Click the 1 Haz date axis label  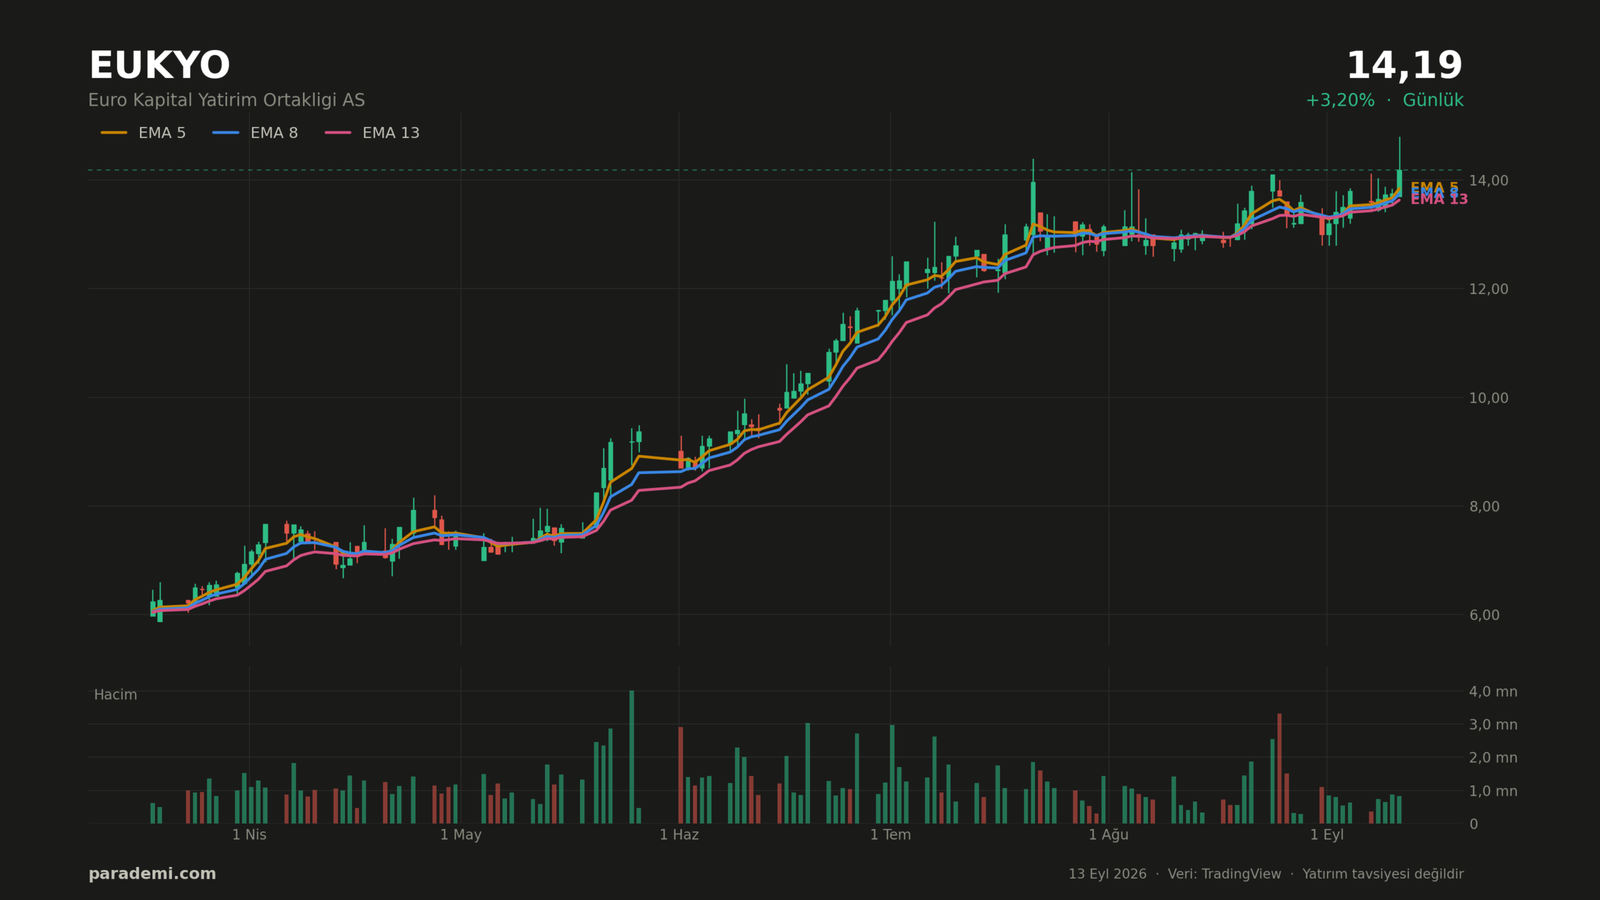point(679,835)
